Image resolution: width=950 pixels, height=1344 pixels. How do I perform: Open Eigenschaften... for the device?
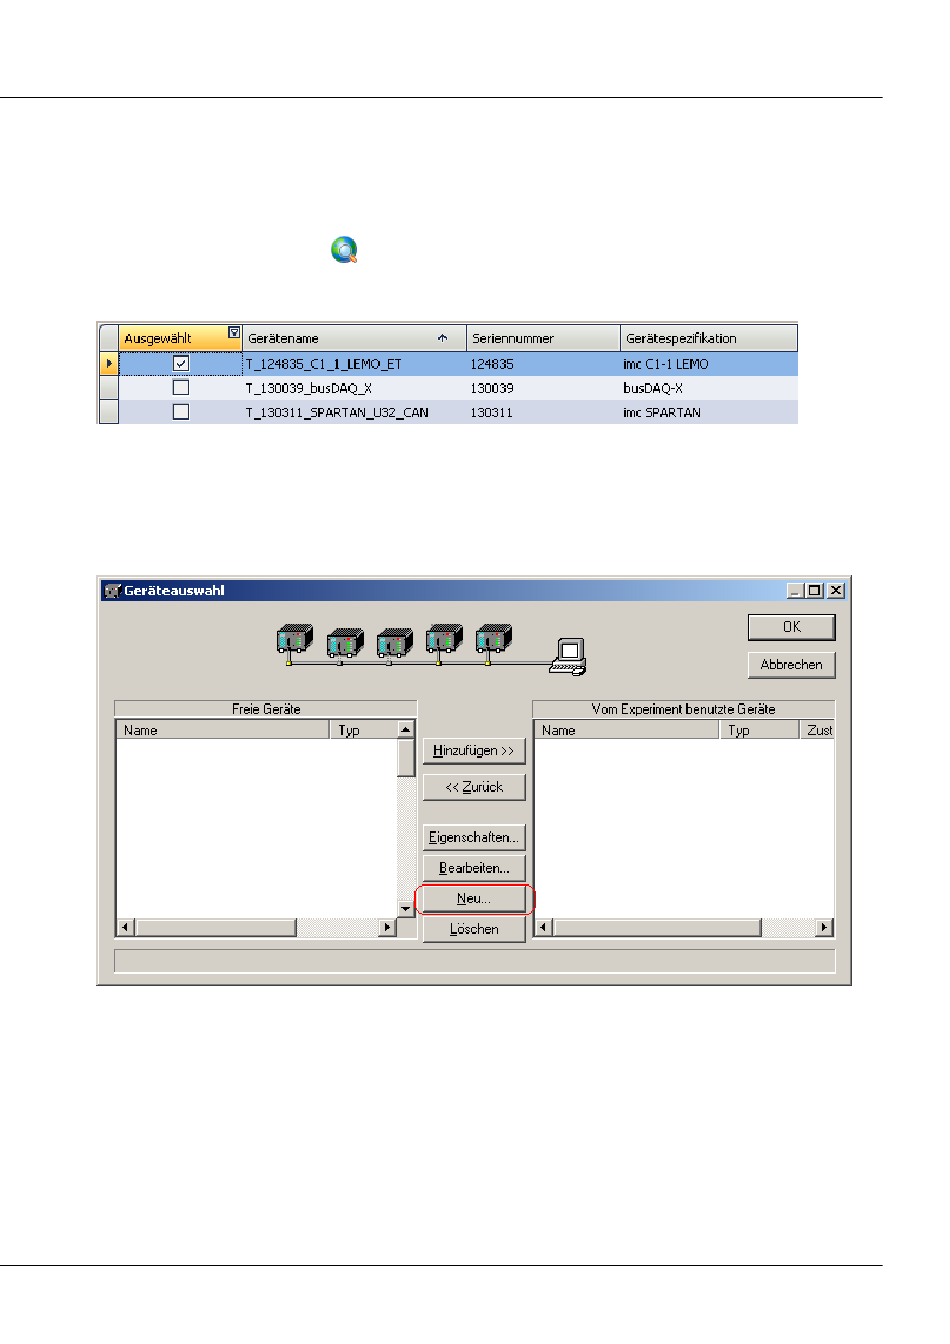click(x=474, y=838)
